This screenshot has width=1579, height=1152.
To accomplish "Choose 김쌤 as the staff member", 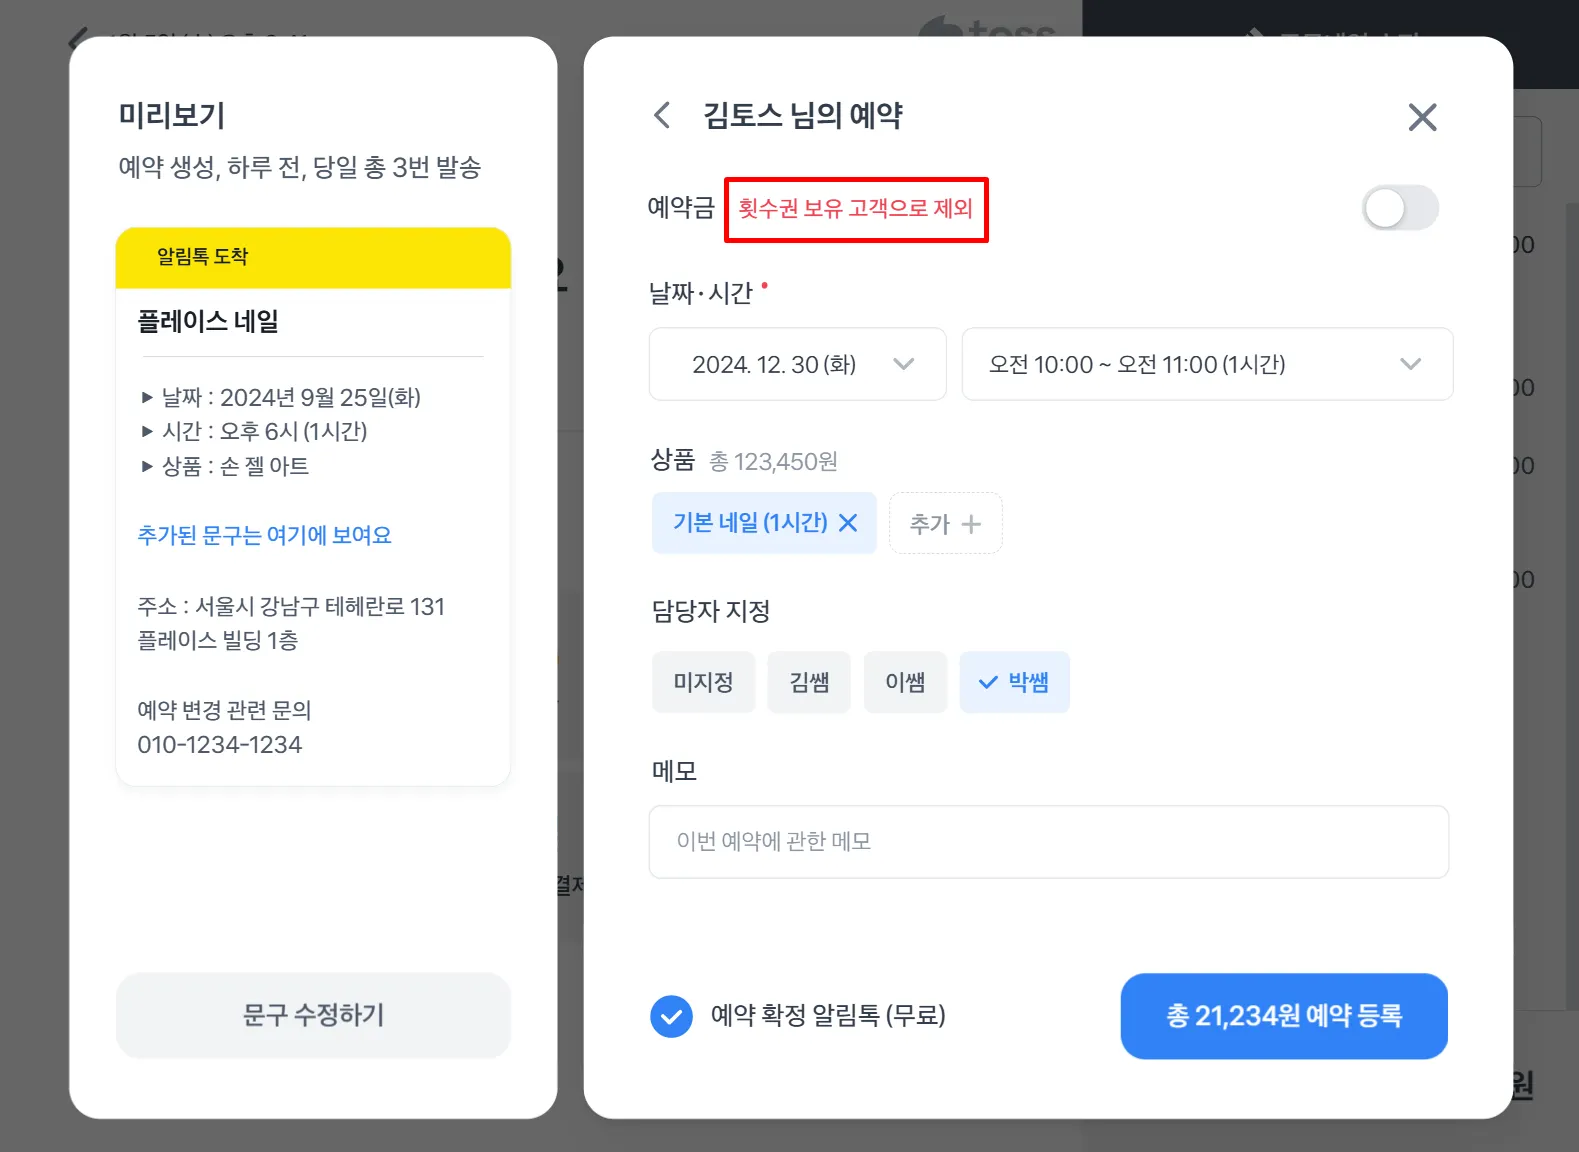I will click(809, 682).
